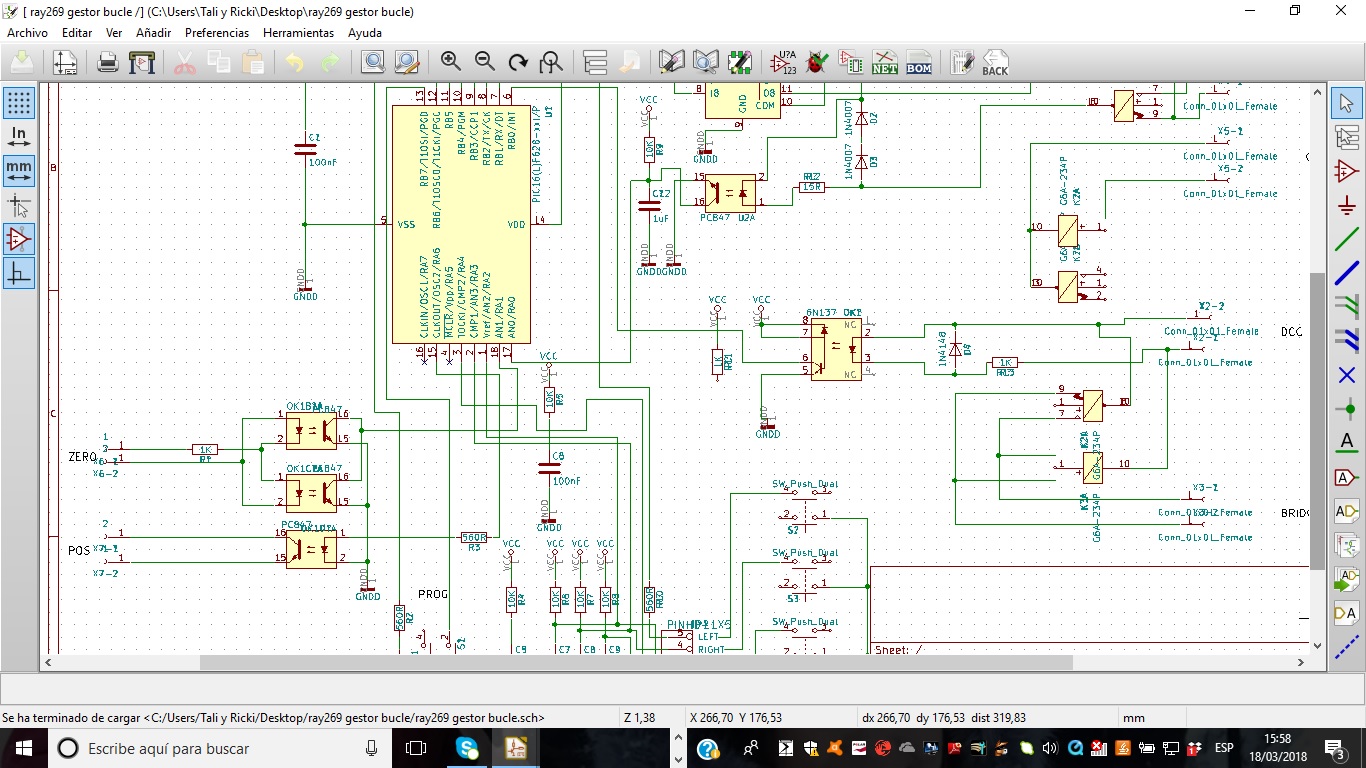Click the vertical scrollbar thumb
Screen dimensions: 1366x768
1317,420
